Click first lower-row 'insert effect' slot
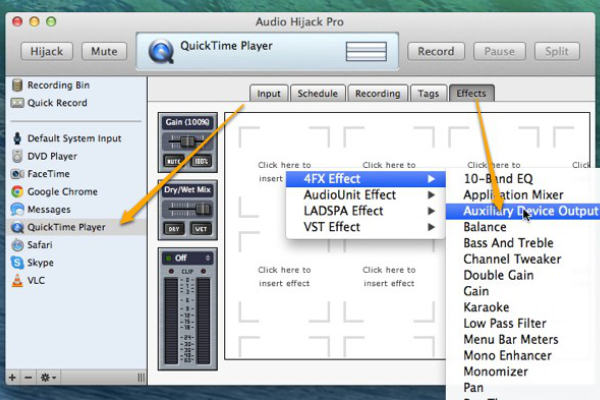Viewport: 600px width, 400px height. click(x=284, y=276)
